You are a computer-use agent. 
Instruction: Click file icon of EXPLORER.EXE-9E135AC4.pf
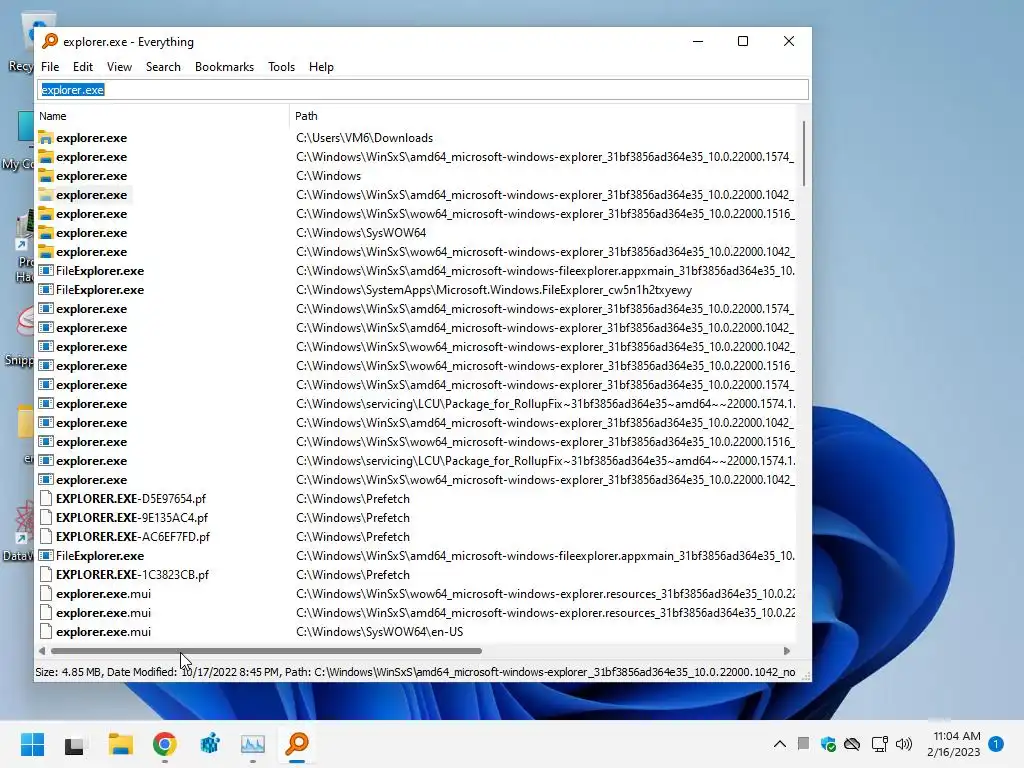click(x=46, y=517)
